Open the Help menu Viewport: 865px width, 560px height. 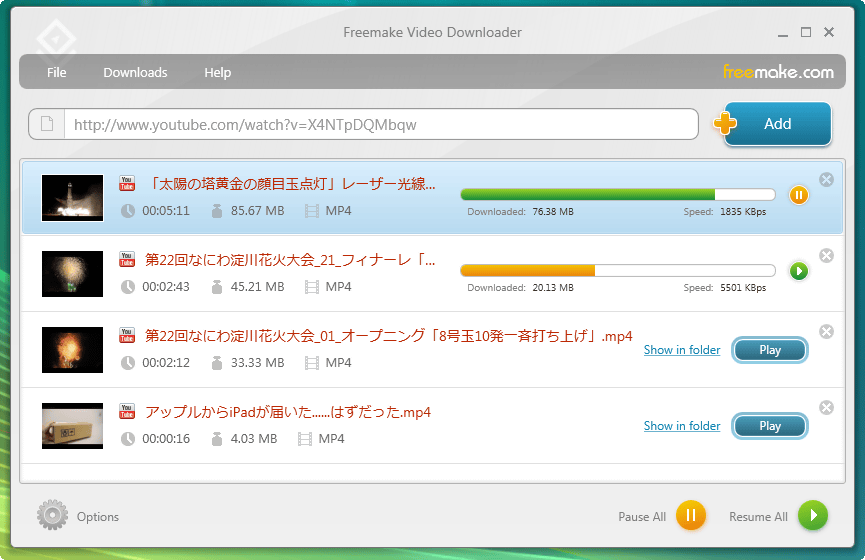tap(217, 72)
